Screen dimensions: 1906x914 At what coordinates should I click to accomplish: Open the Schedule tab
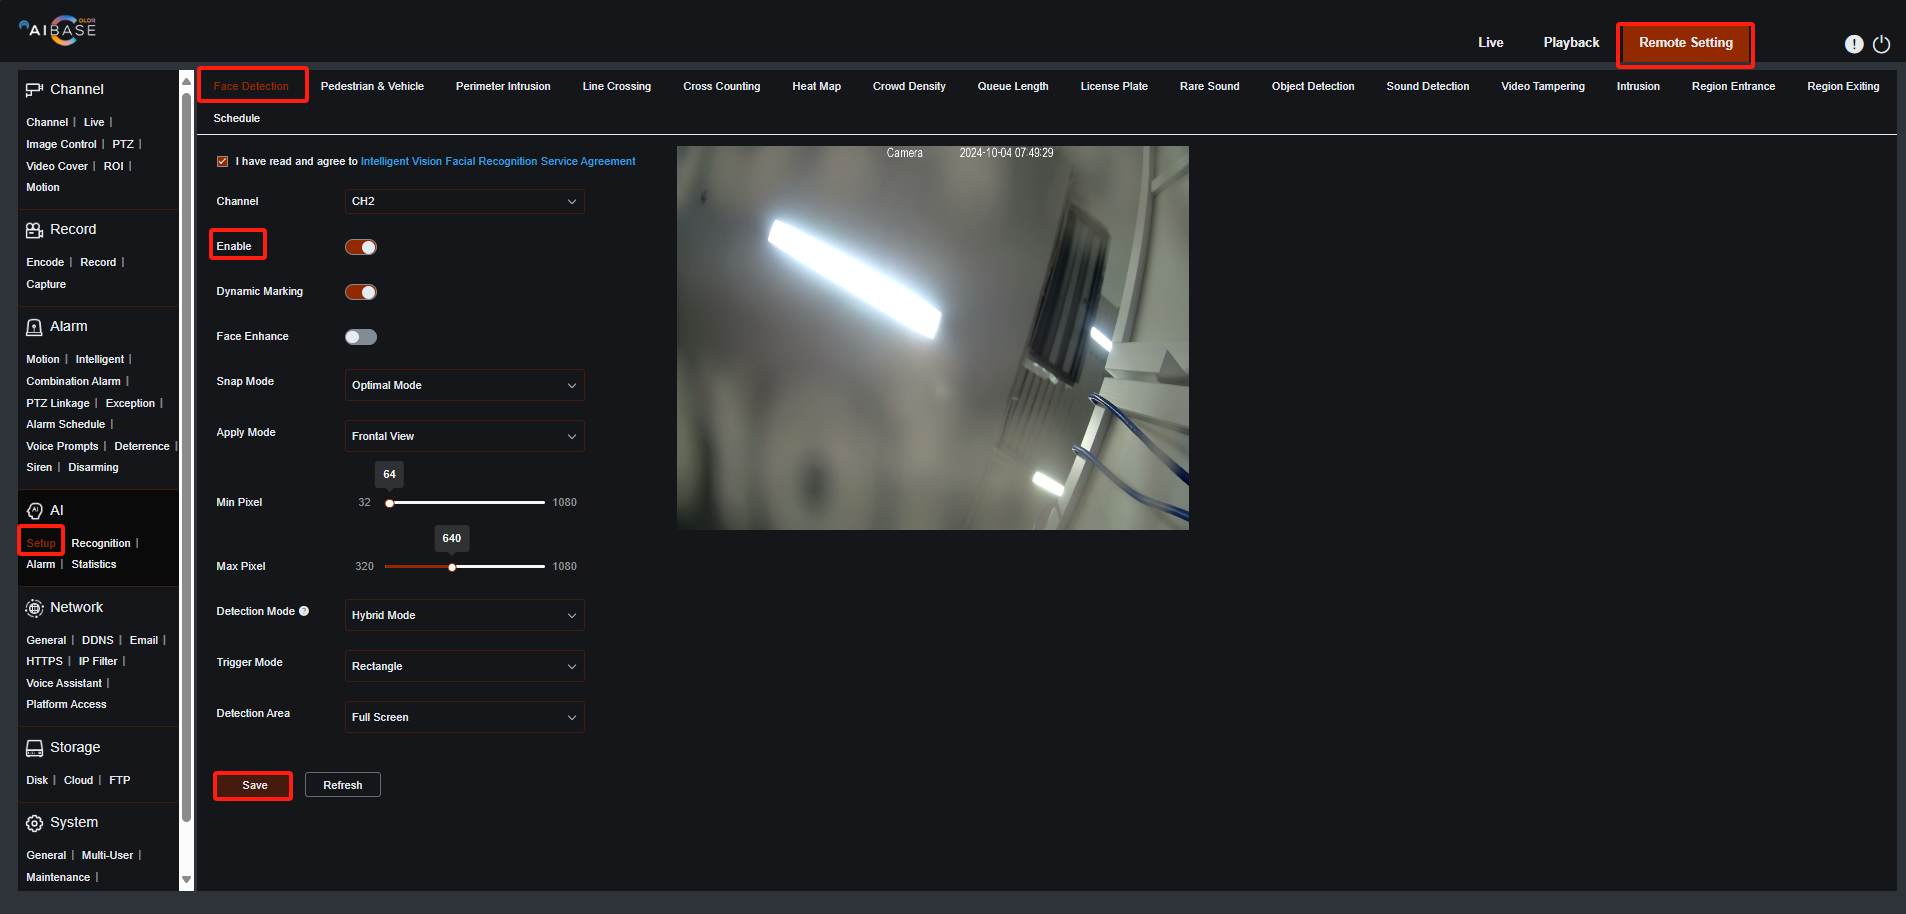pos(237,118)
